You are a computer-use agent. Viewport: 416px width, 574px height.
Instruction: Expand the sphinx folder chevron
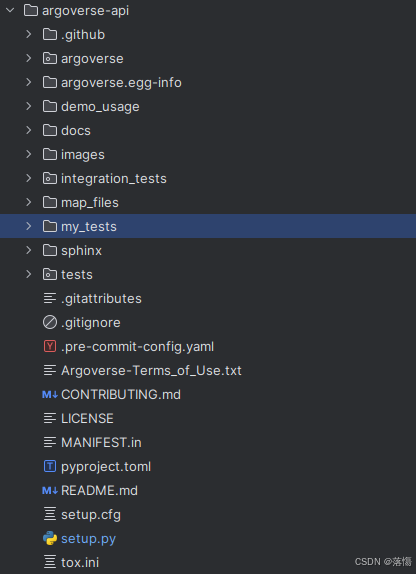[29, 250]
